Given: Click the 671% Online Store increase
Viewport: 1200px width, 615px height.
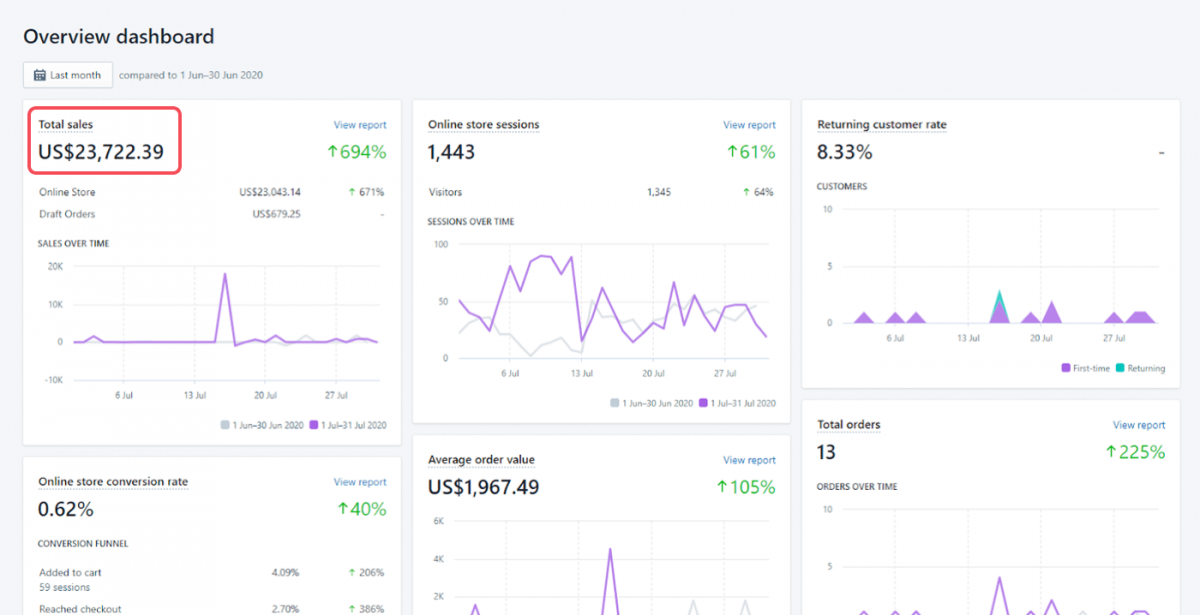Looking at the screenshot, I should pyautogui.click(x=366, y=192).
